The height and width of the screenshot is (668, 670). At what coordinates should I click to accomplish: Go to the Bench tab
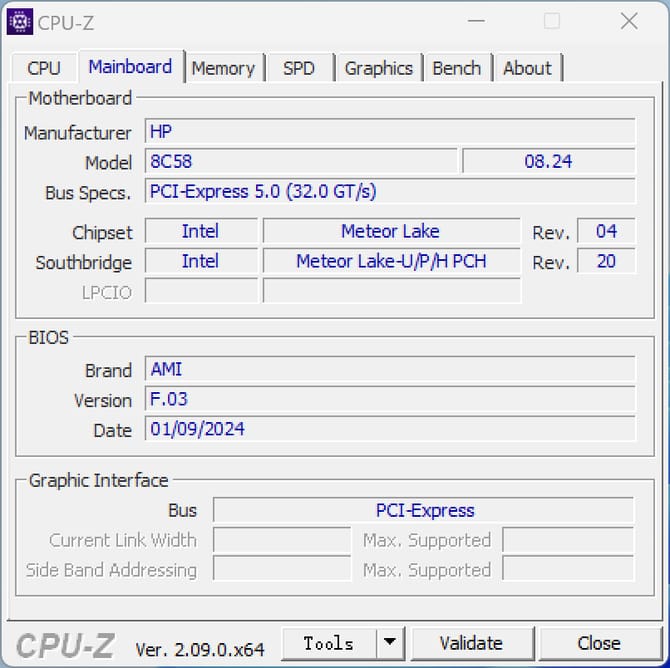[x=456, y=68]
